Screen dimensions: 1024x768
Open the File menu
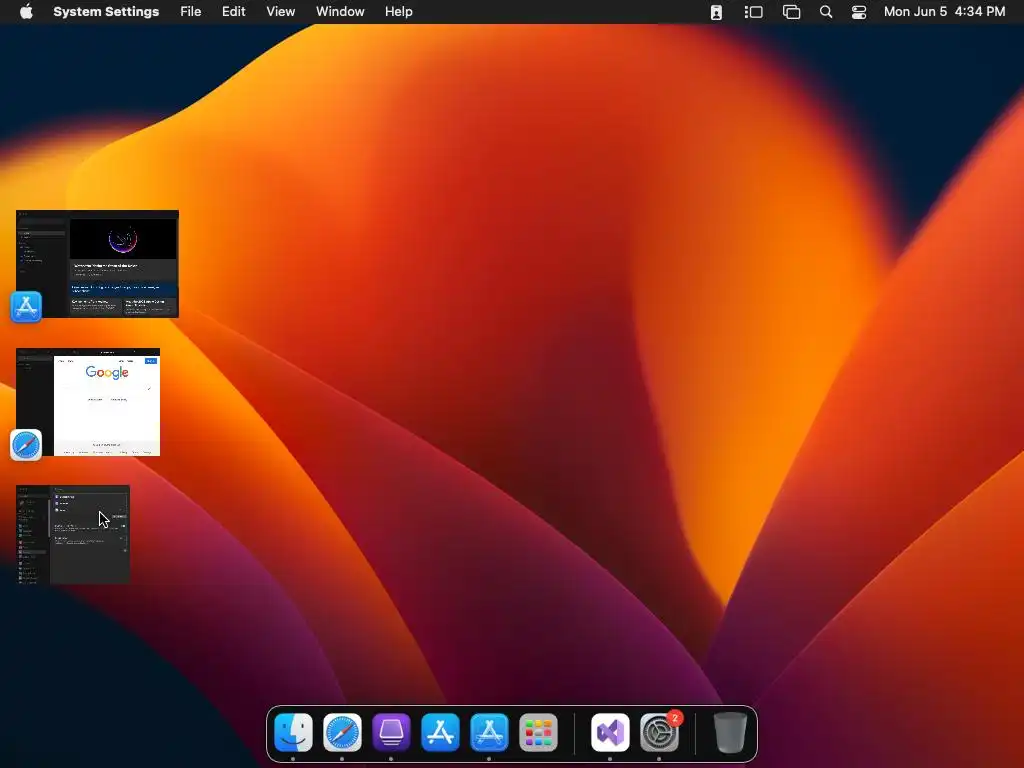tap(191, 12)
